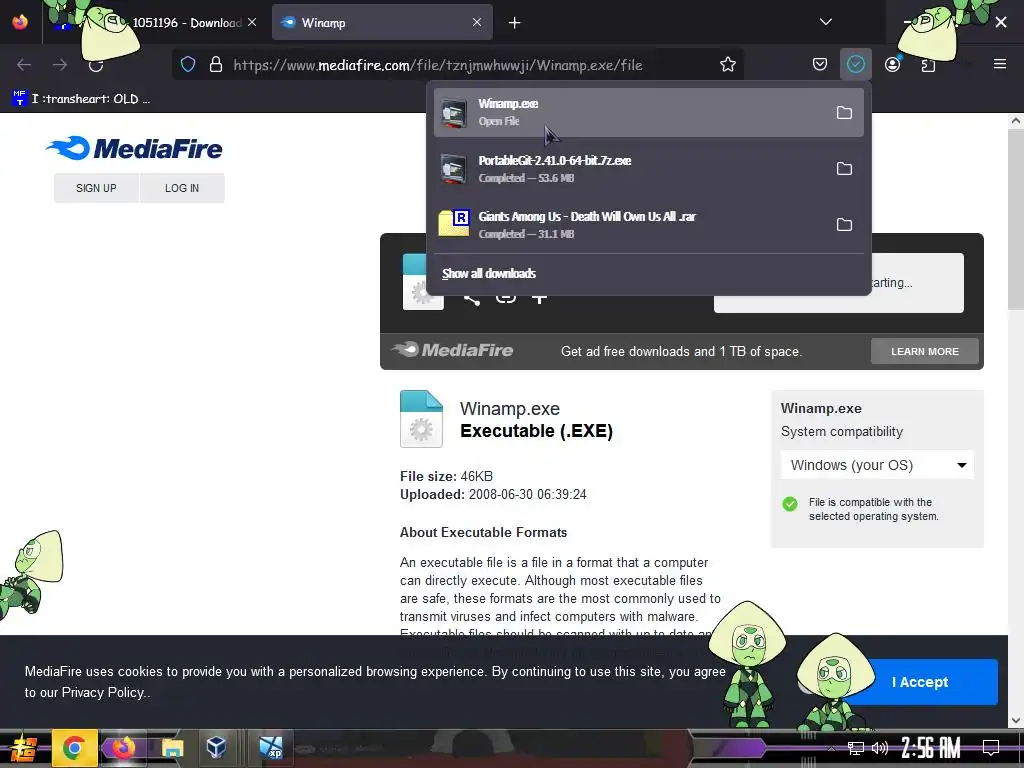Click the plus icon on download card
The image size is (1024, 768).
[x=539, y=300]
